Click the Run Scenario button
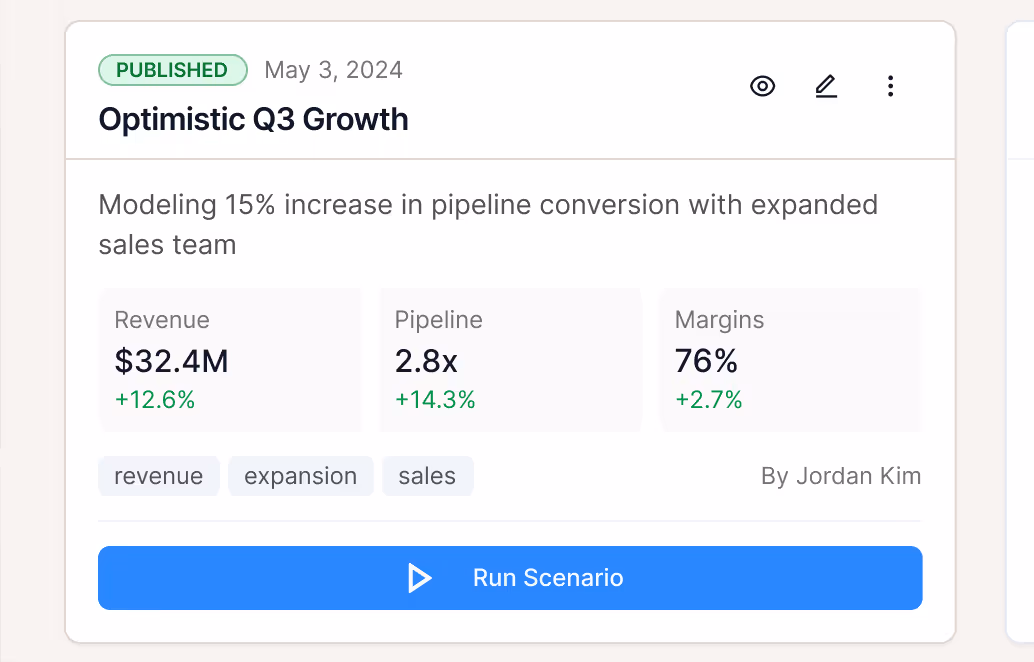Viewport: 1034px width, 662px height. tap(510, 578)
